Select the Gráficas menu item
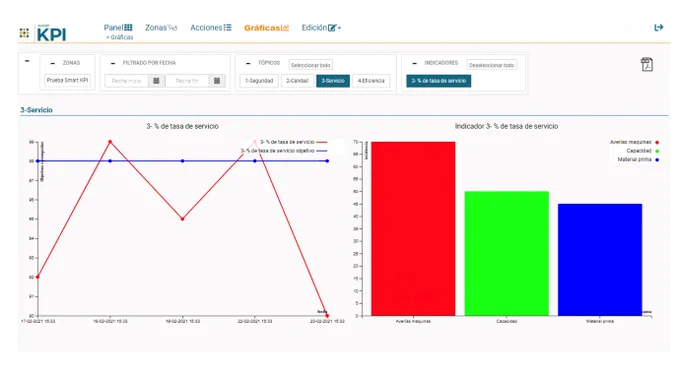 [x=266, y=28]
